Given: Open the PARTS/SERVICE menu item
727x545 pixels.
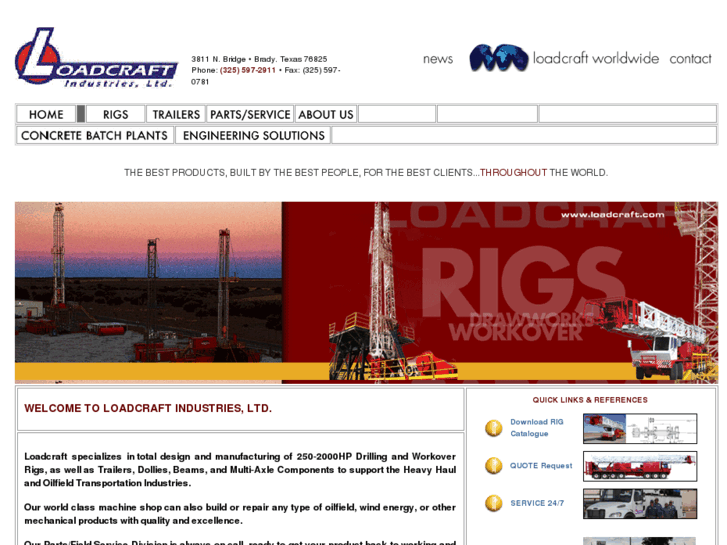Looking at the screenshot, I should pyautogui.click(x=250, y=114).
